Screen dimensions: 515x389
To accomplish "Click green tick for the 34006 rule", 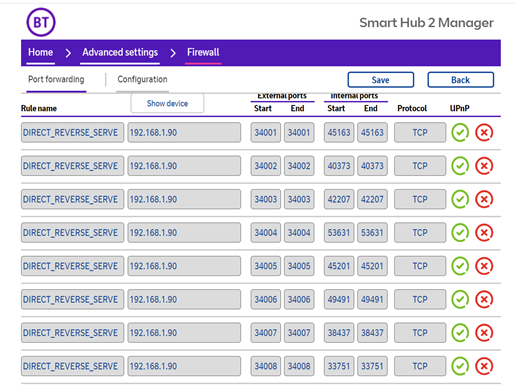I will [x=460, y=299].
